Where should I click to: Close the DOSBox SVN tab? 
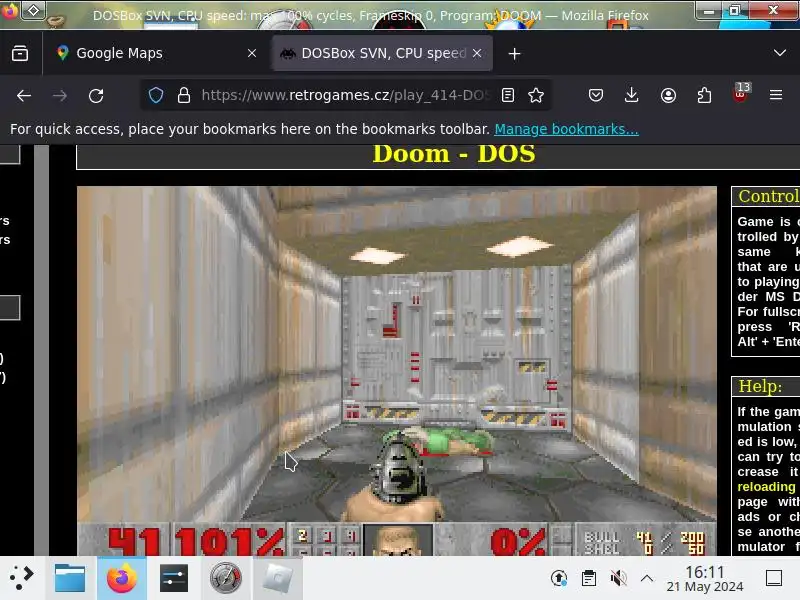click(477, 53)
